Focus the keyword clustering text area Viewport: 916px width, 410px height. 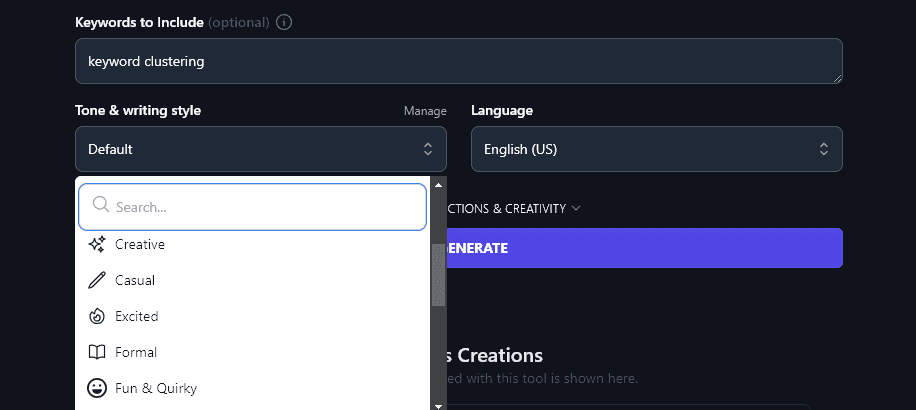(458, 61)
